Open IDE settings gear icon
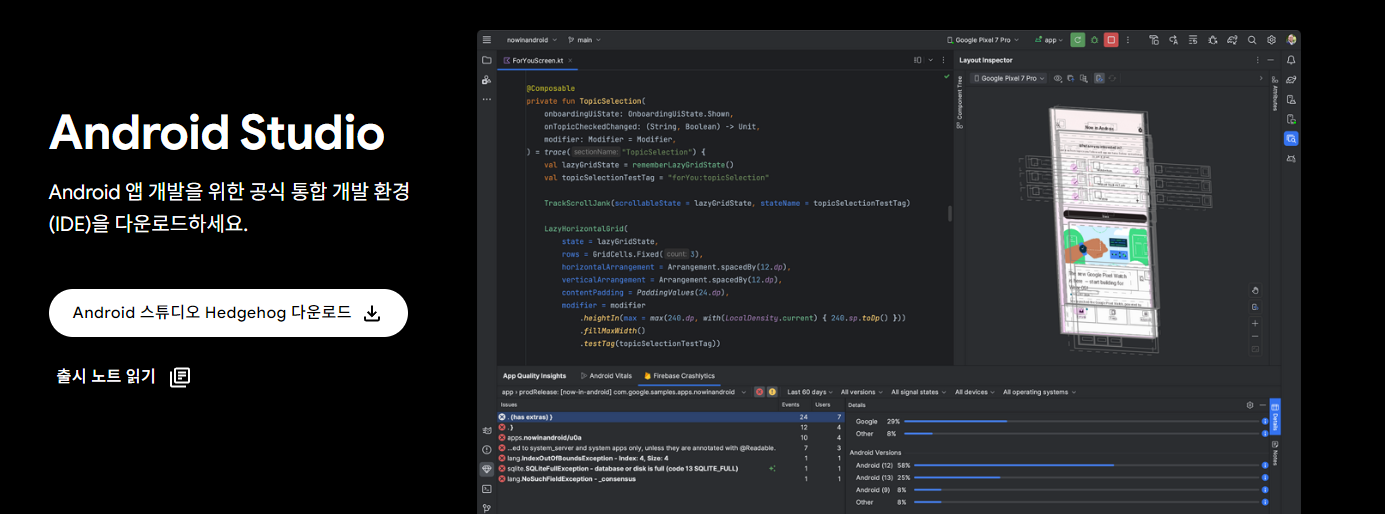1385x514 pixels. pos(1271,40)
